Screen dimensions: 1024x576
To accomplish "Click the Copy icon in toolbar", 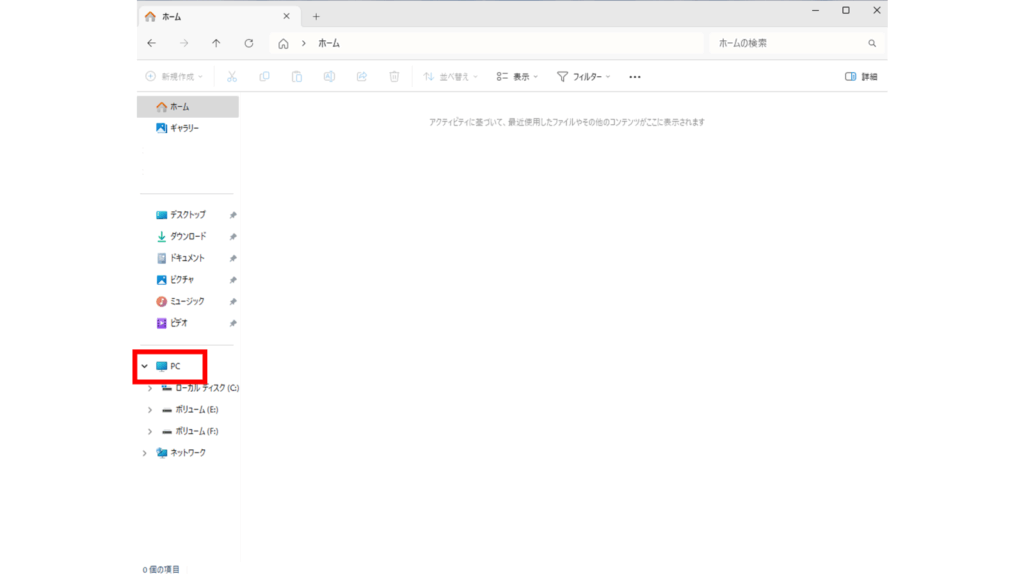I will tap(264, 76).
